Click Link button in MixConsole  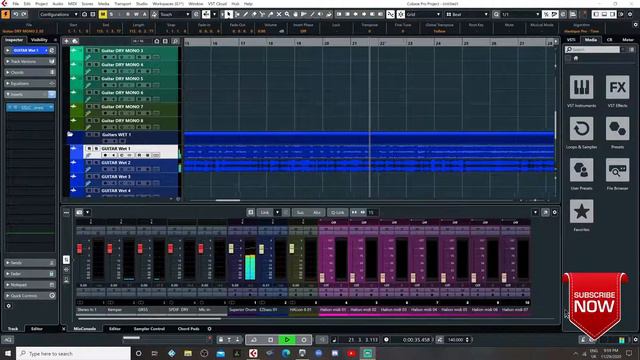pyautogui.click(x=265, y=212)
